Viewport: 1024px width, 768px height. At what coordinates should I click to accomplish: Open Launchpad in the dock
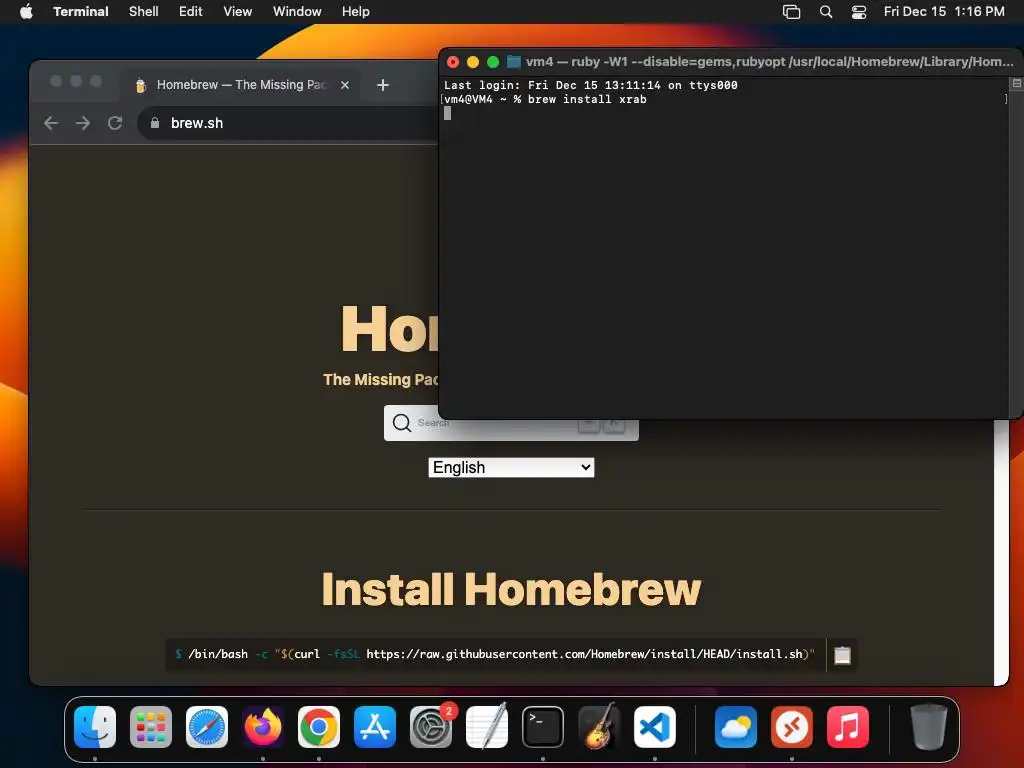(x=151, y=727)
